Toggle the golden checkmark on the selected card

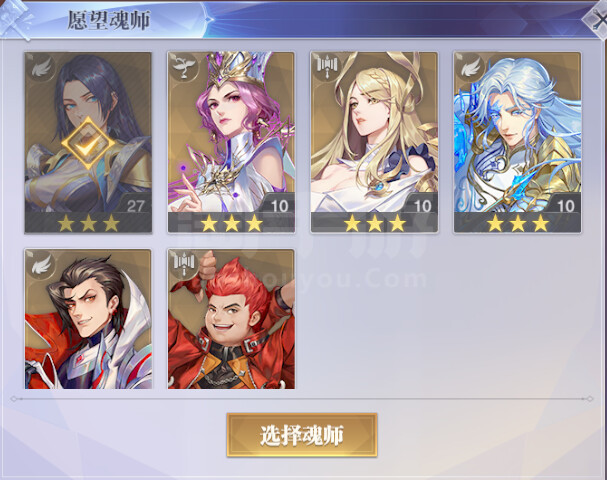click(88, 143)
